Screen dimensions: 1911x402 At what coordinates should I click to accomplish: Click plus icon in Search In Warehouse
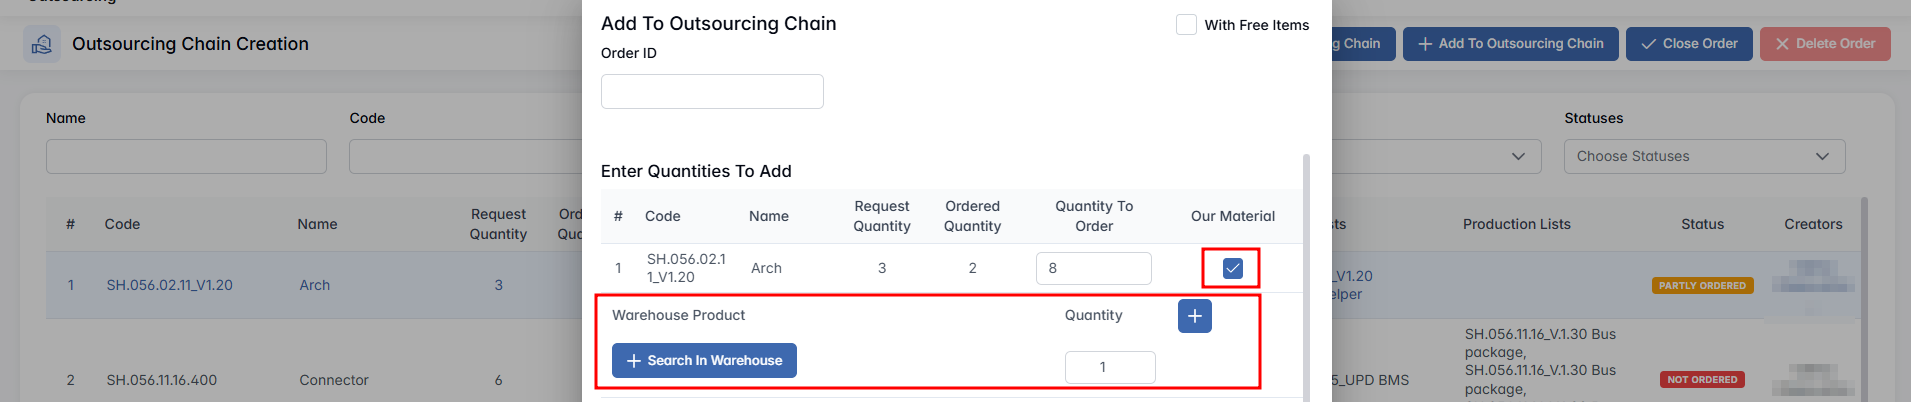click(x=633, y=361)
